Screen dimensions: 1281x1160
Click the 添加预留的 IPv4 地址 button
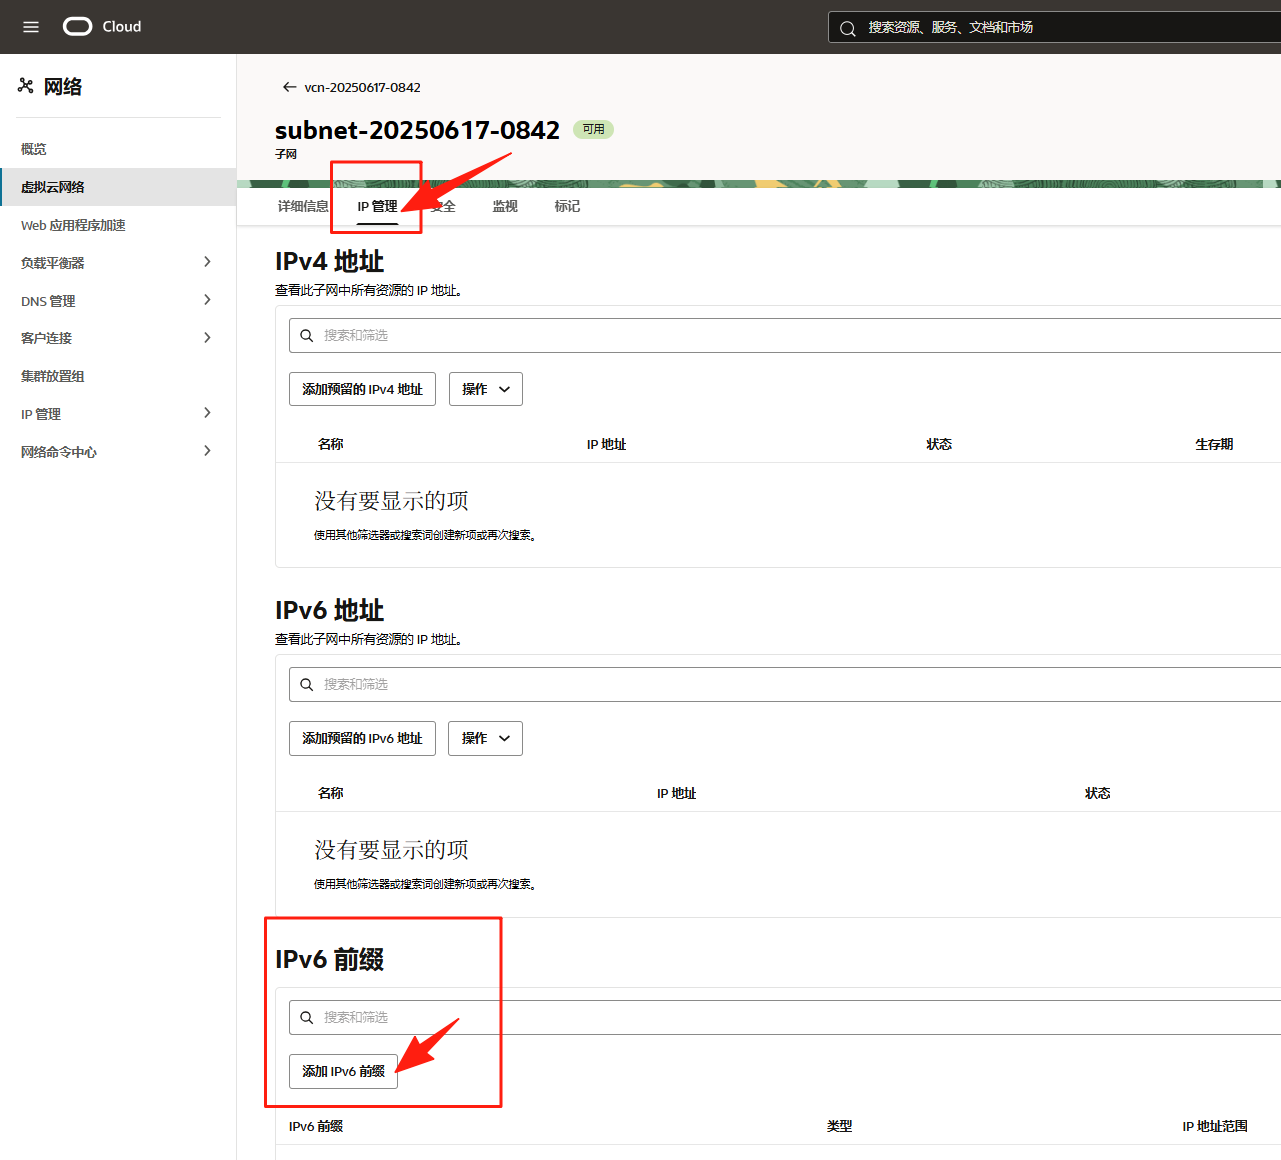(362, 389)
